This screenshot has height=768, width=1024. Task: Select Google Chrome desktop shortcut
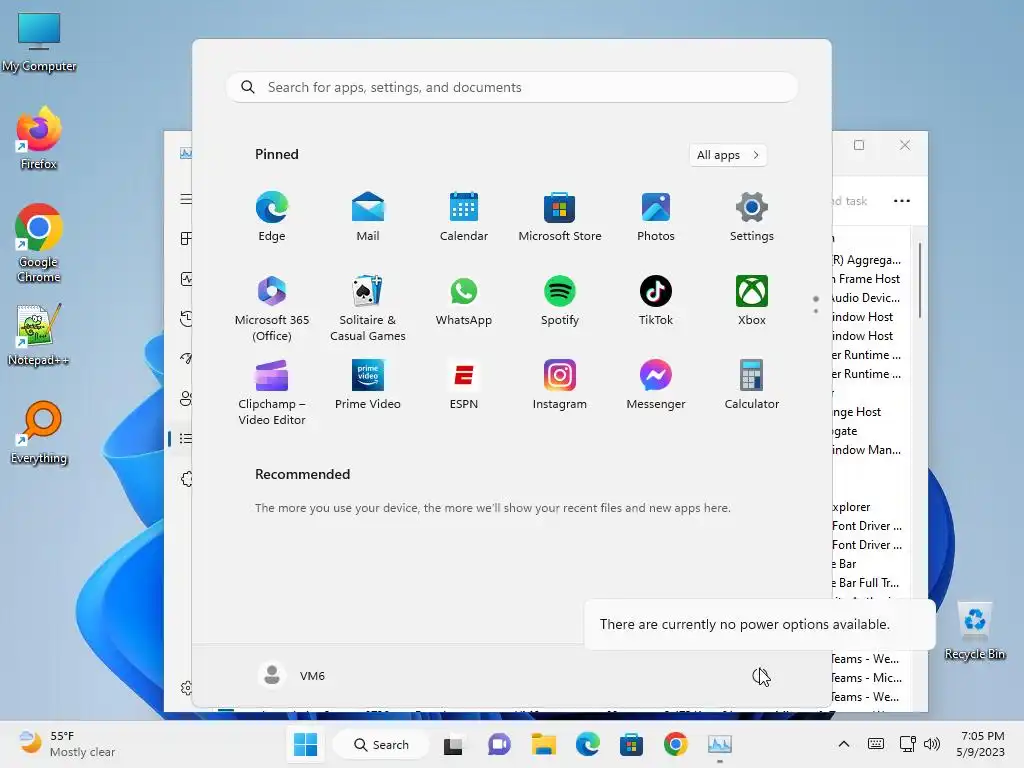tap(39, 243)
